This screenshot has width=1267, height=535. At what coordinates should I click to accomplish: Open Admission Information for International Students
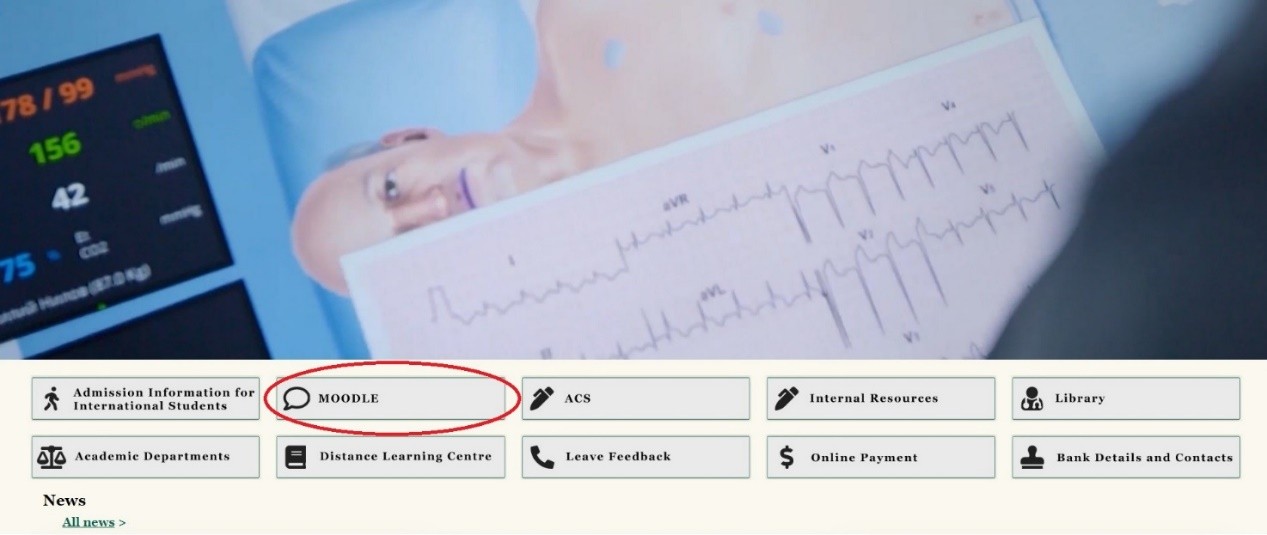click(x=145, y=399)
